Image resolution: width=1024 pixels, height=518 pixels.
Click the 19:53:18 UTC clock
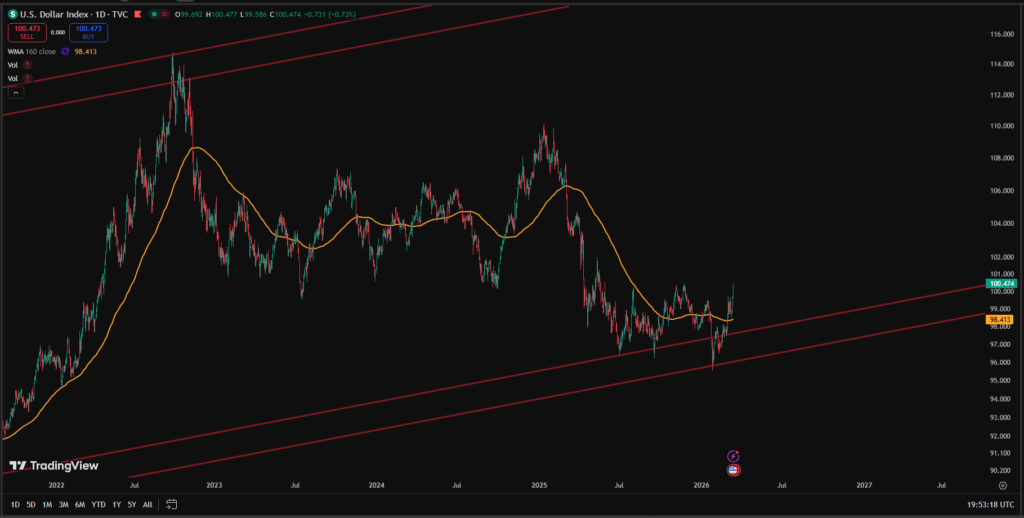[x=989, y=504]
